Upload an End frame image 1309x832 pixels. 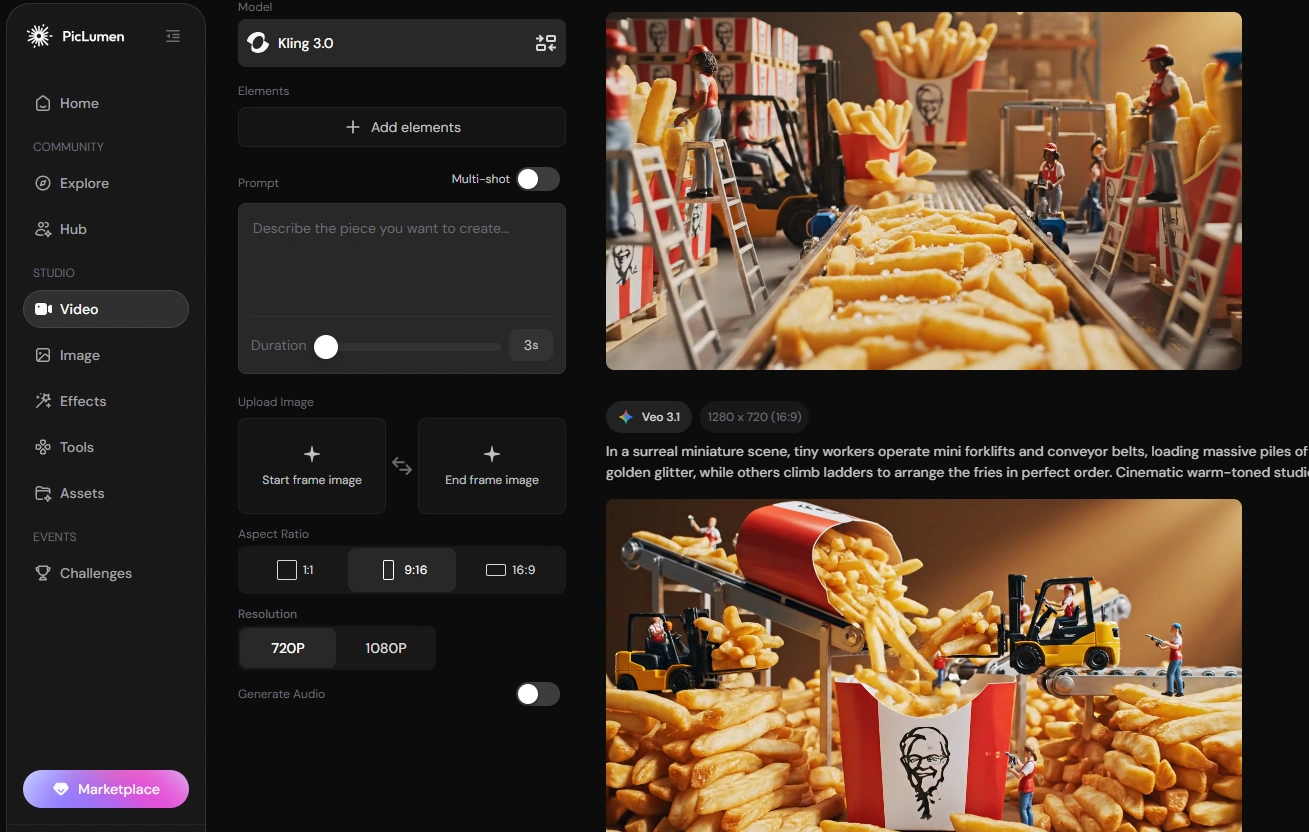click(x=492, y=466)
